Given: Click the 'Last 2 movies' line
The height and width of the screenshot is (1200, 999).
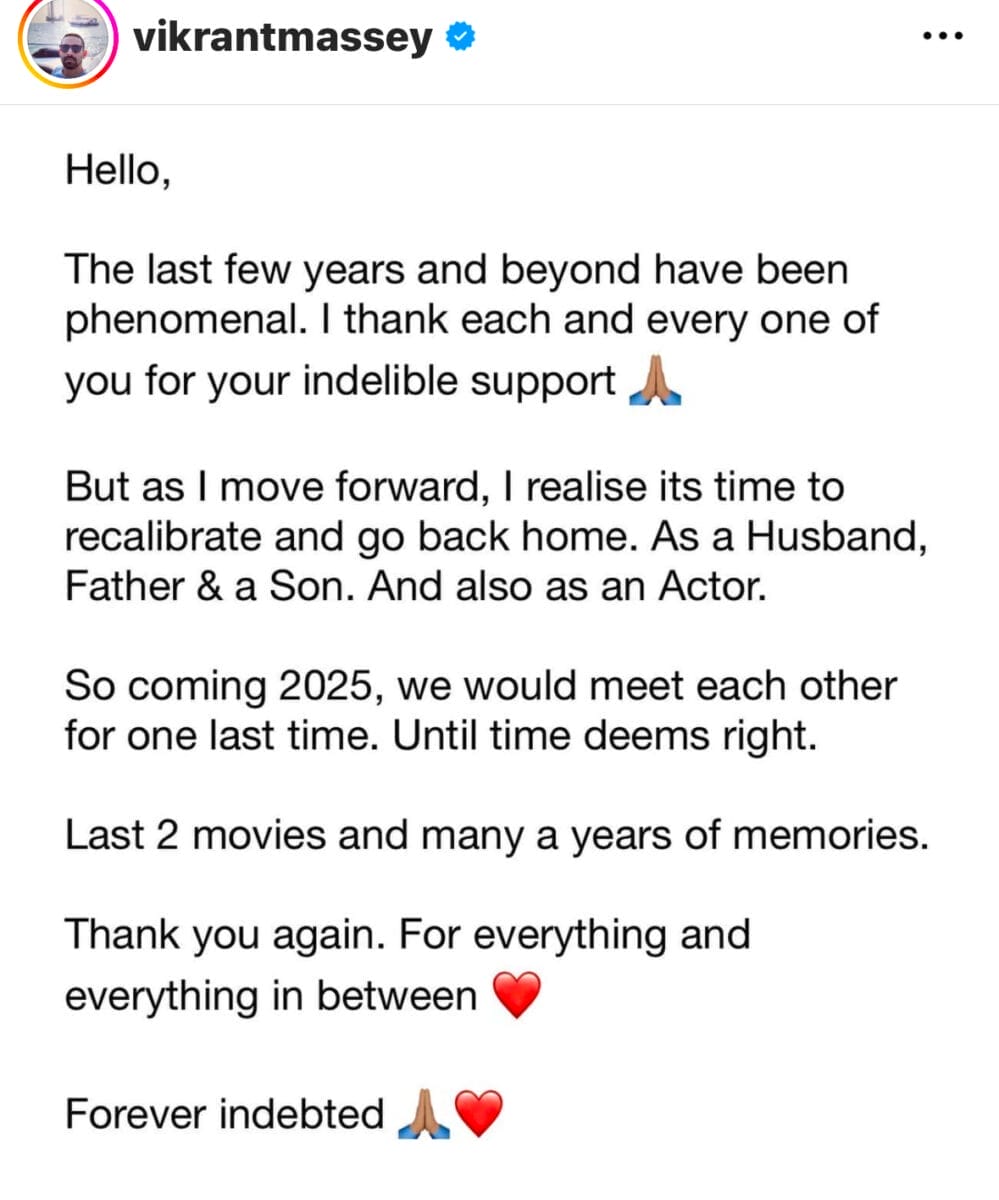Looking at the screenshot, I should 497,835.
